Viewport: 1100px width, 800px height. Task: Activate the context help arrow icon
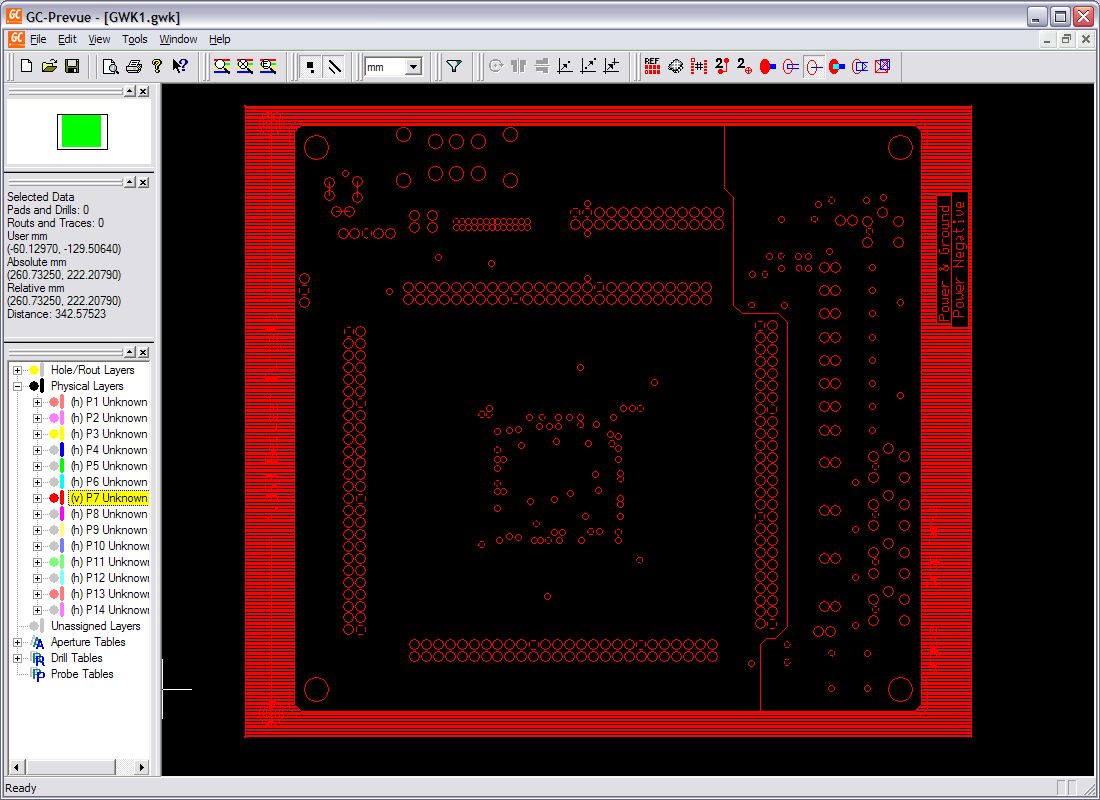(179, 66)
